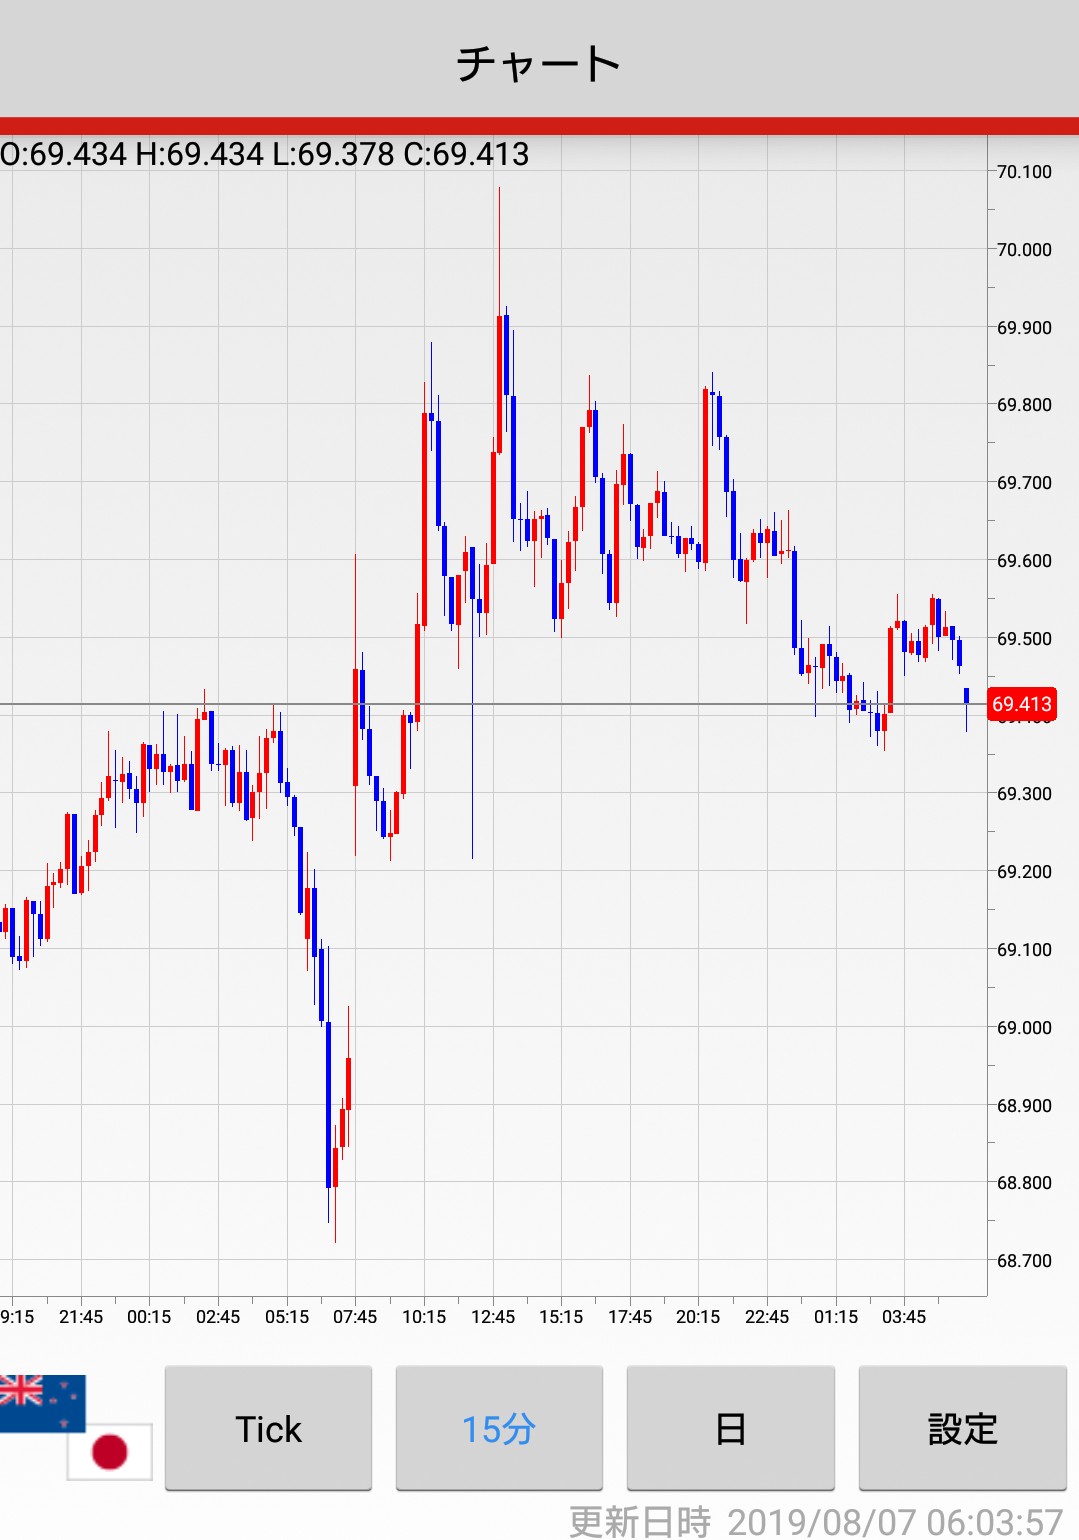Tap the Japan flag icon
1079x1540 pixels.
coord(110,1451)
